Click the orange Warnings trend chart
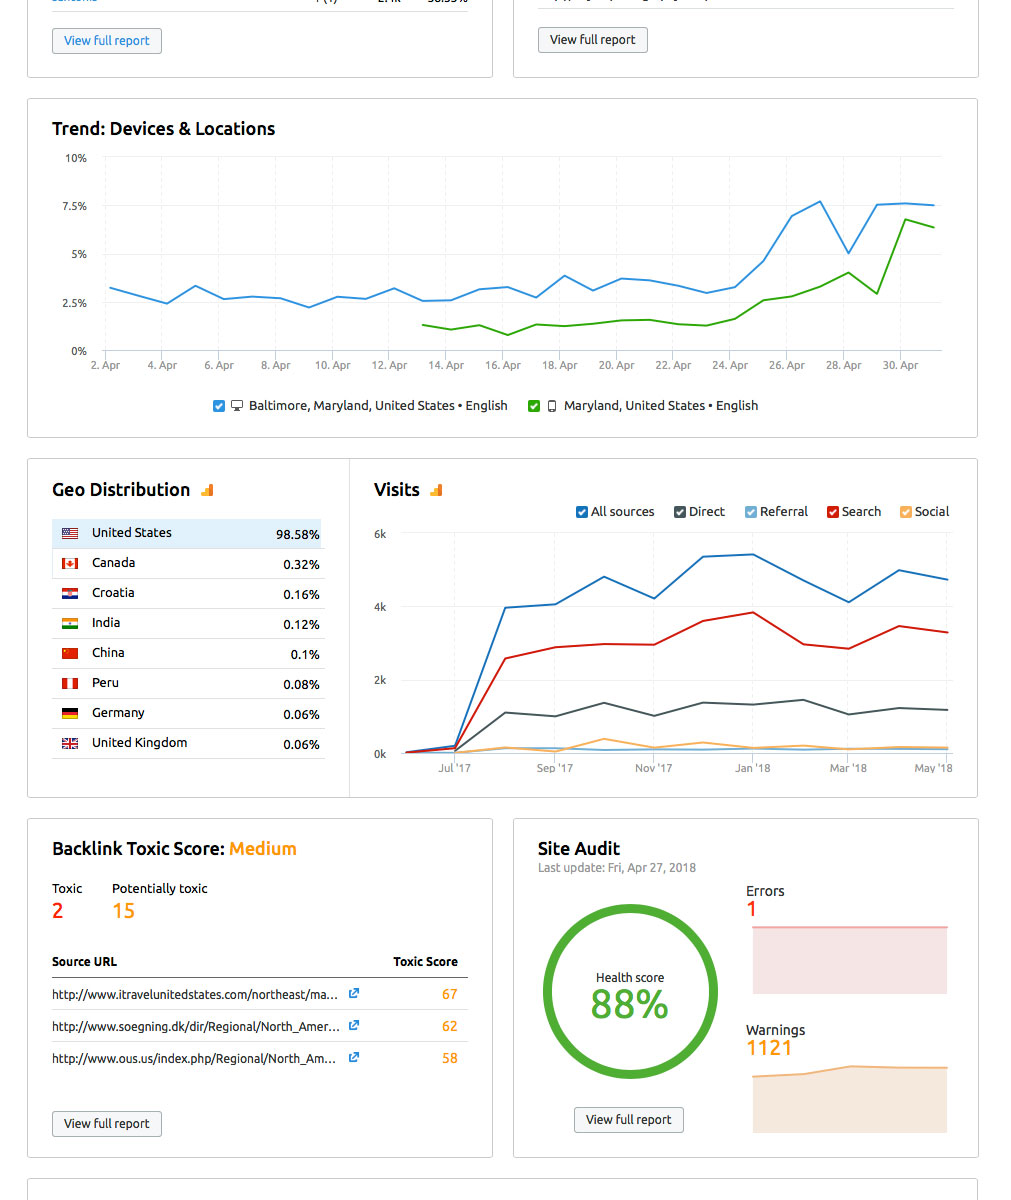1011x1200 pixels. tap(849, 1098)
